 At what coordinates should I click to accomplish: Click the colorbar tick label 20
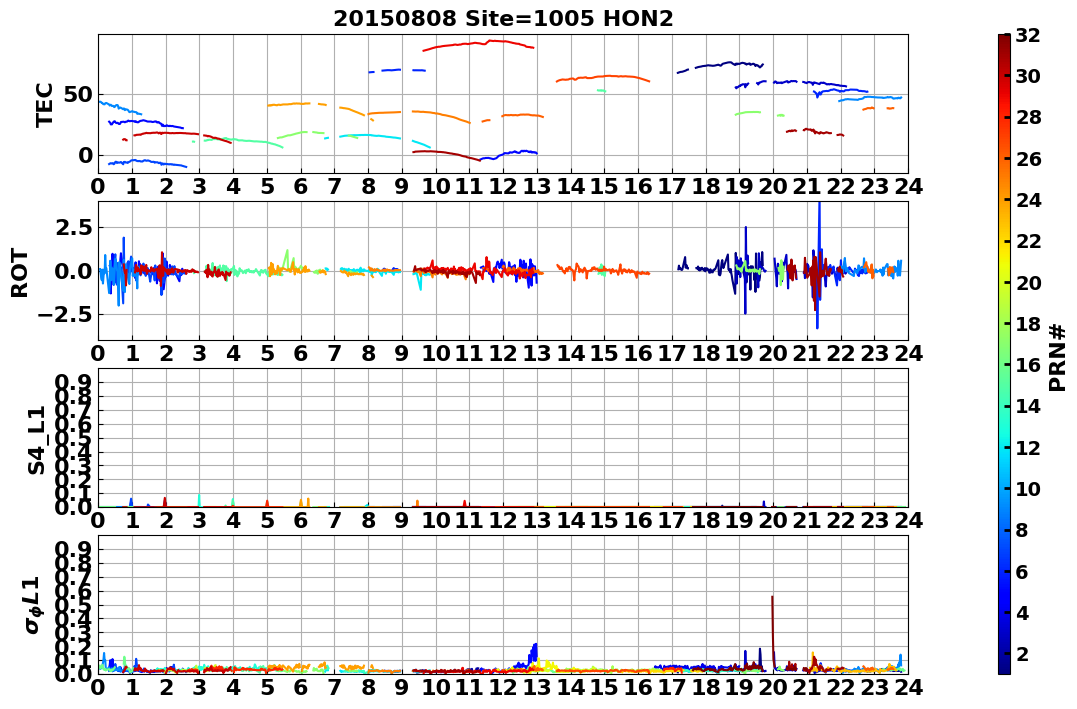(x=1028, y=282)
